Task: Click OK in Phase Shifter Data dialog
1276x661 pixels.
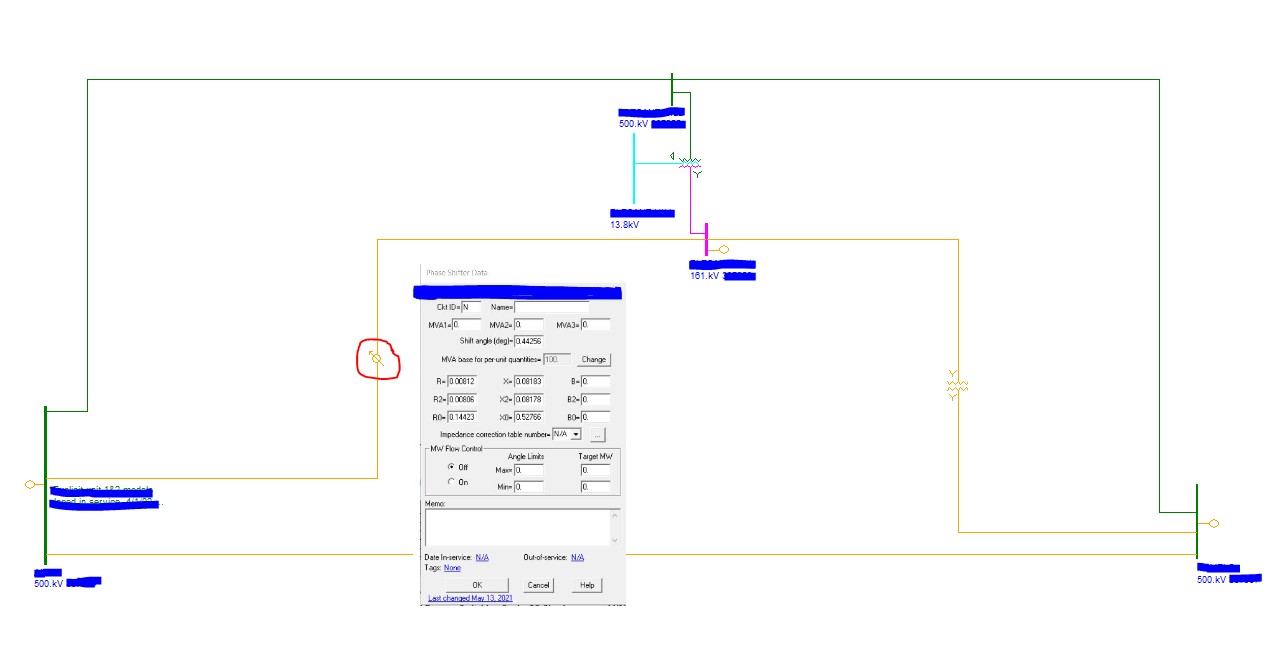Action: point(476,585)
